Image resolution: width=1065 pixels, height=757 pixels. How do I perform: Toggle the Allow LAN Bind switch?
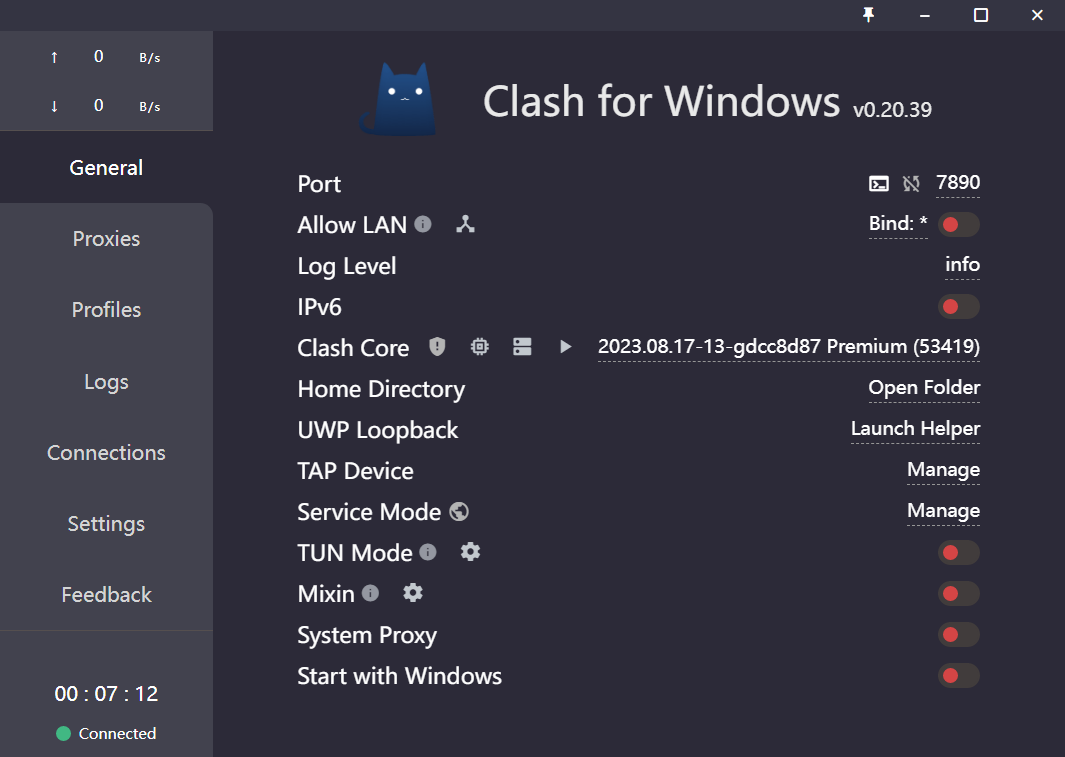tap(958, 224)
